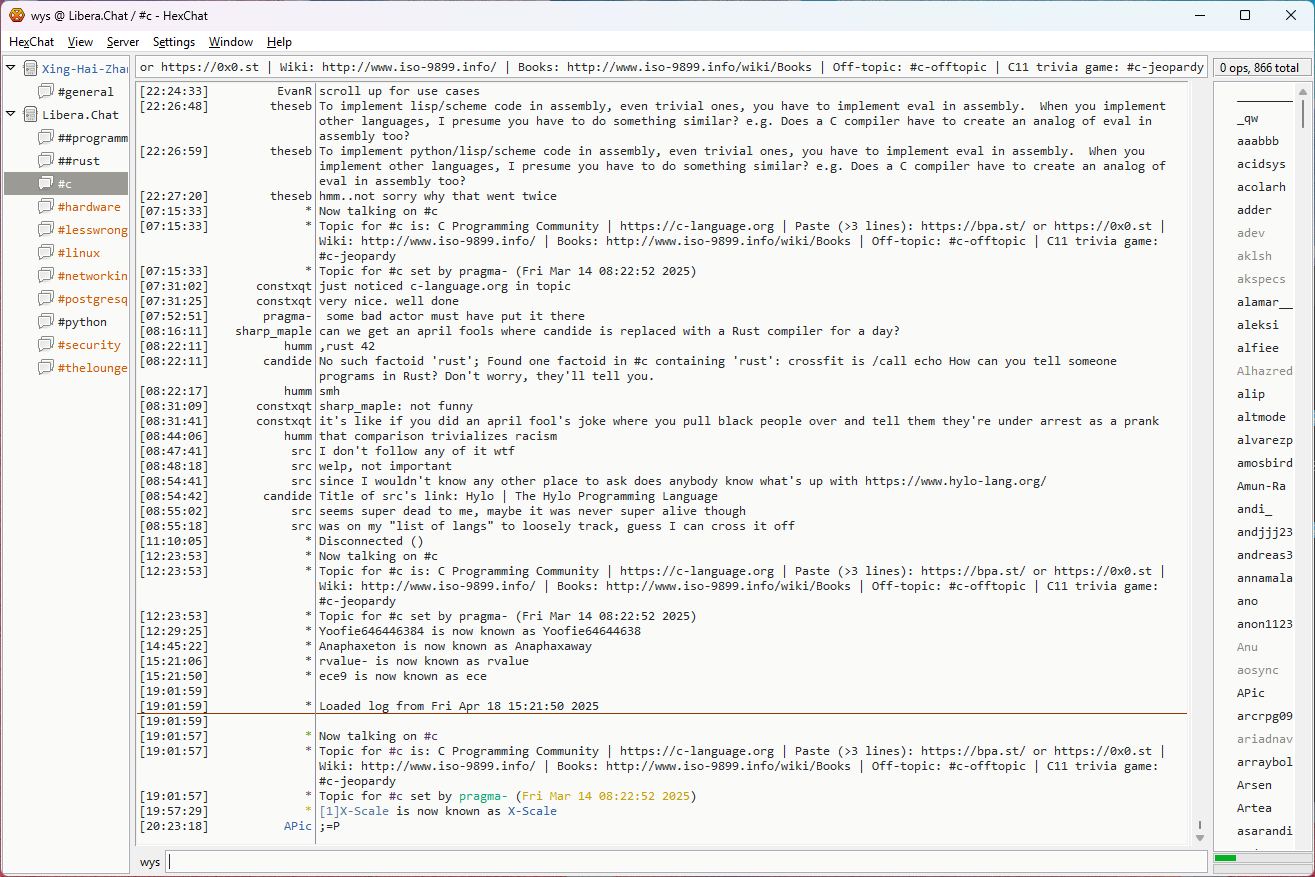Open the Settings menu
The image size is (1315, 877).
(x=174, y=42)
